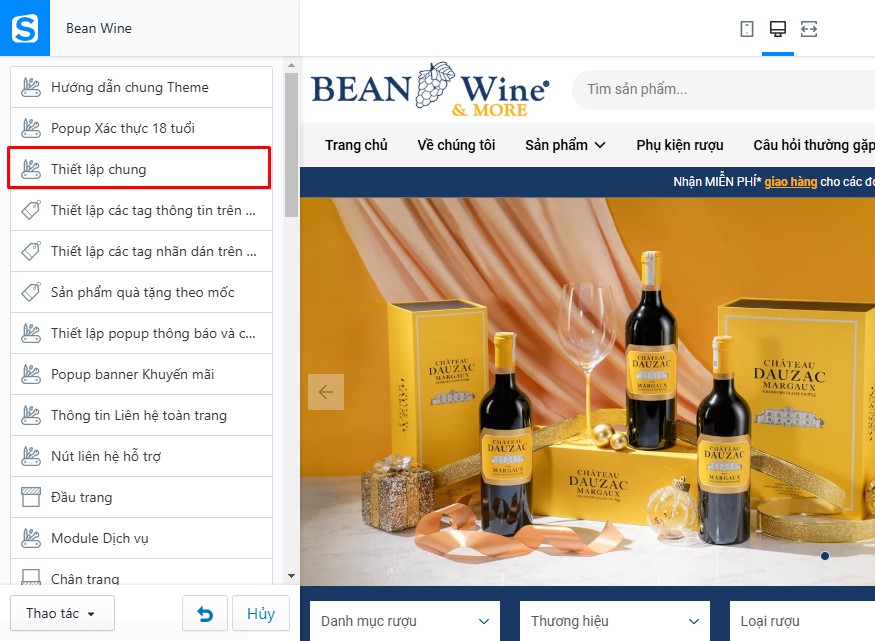875x641 pixels.
Task: Click sidebar scrollbar down arrow
Action: pyautogui.click(x=291, y=576)
